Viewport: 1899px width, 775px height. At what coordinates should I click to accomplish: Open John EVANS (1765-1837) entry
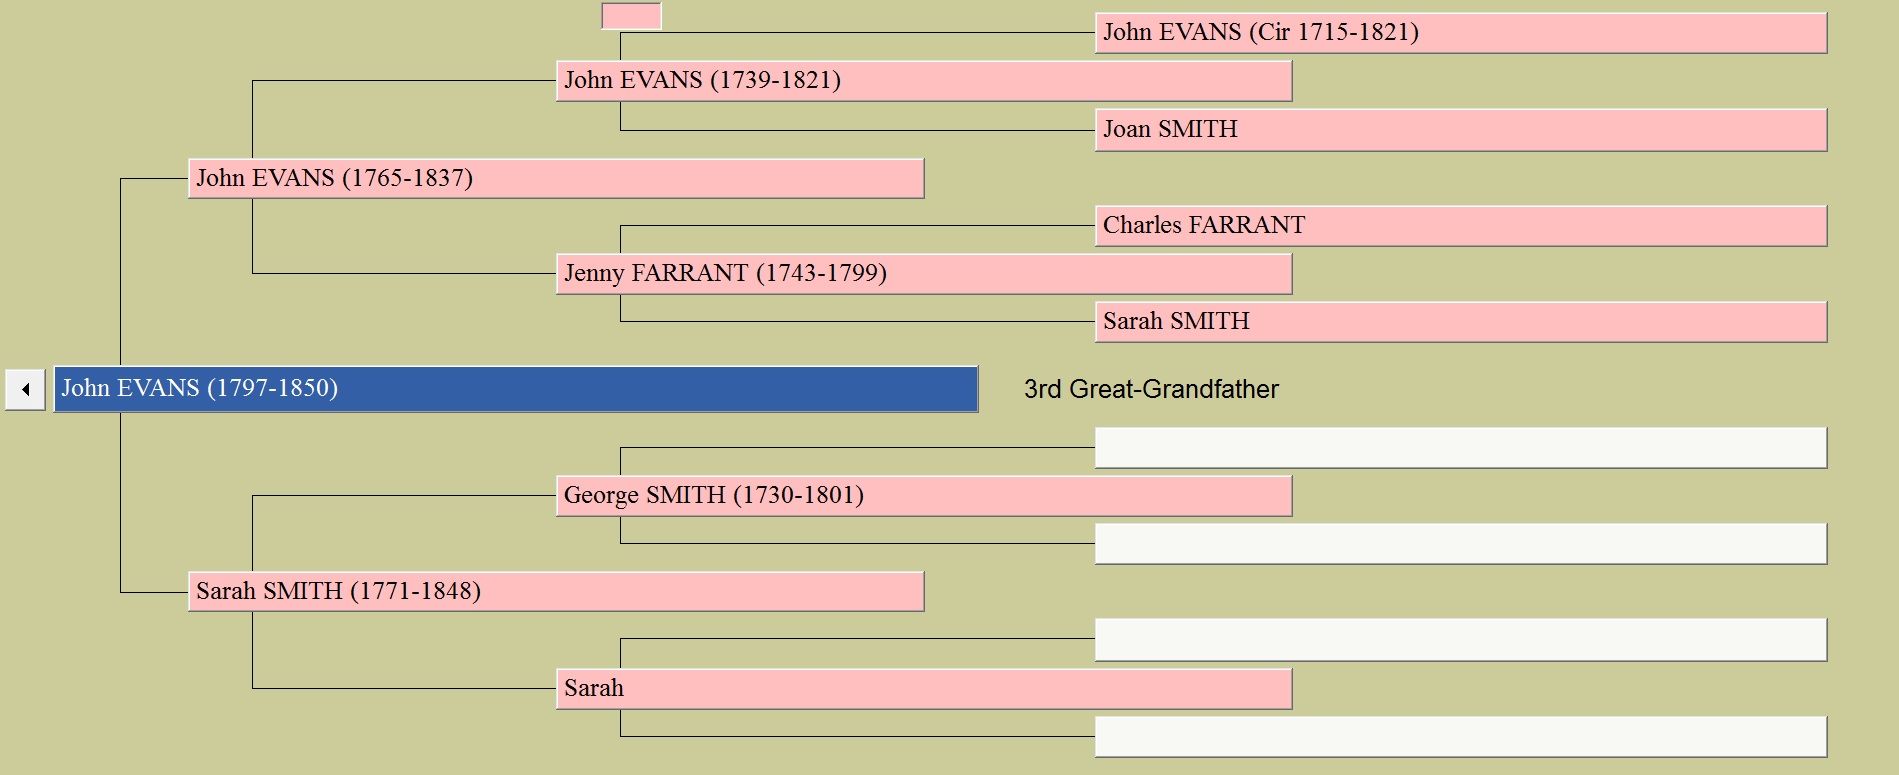(x=556, y=178)
